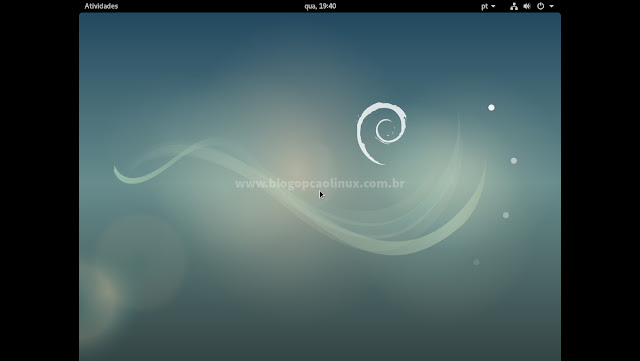Open the clock and calendar at qua, 19:40

pyautogui.click(x=320, y=6)
